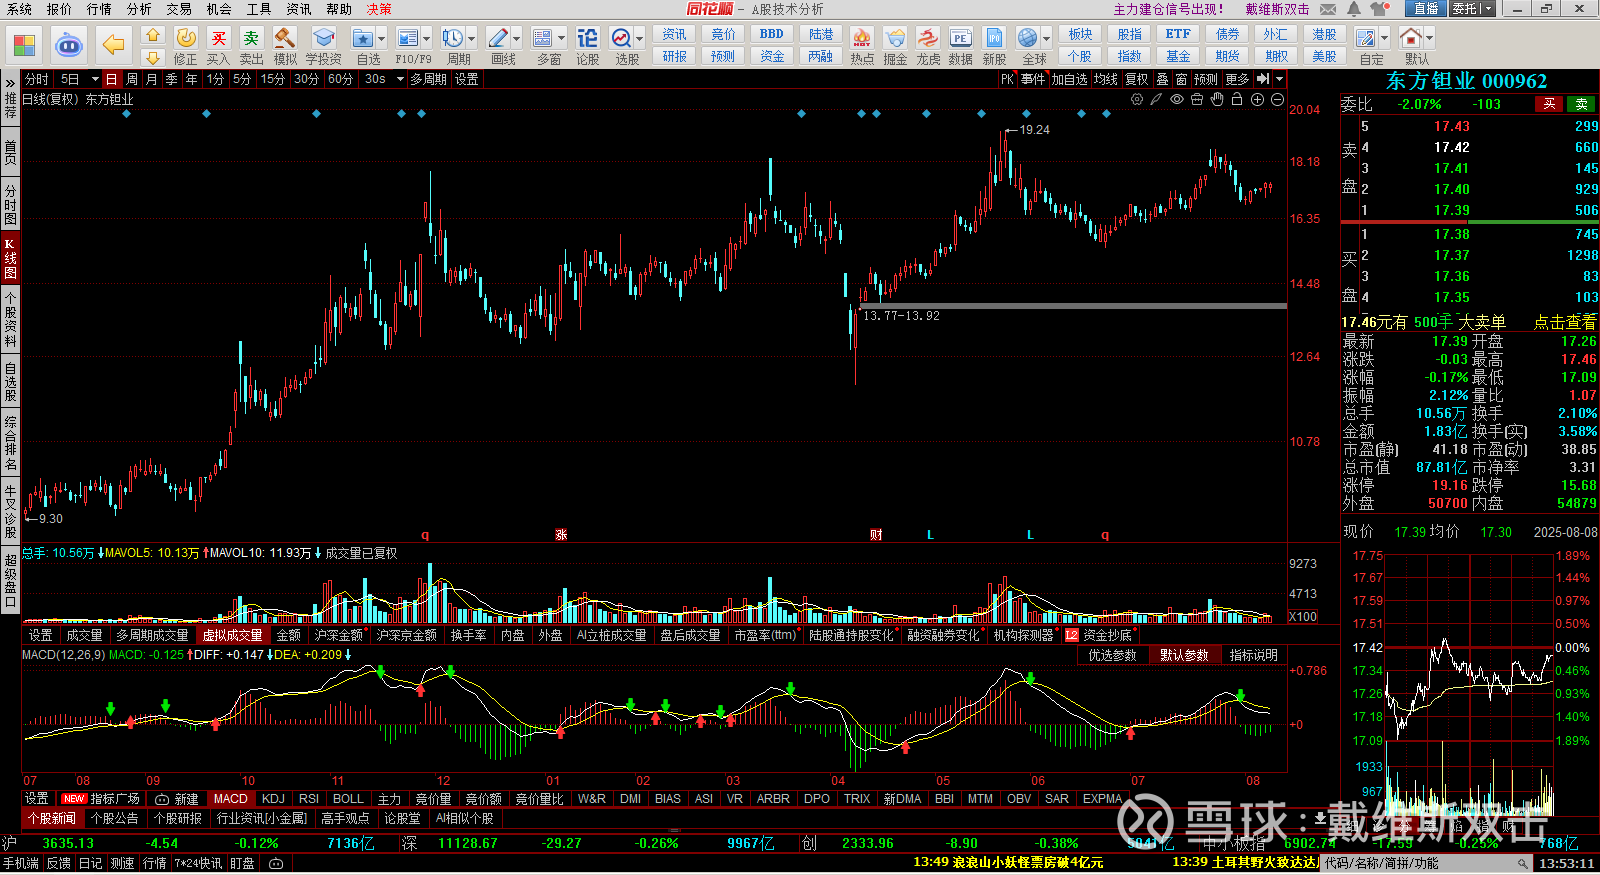Click the notification bell icon in title bar
Screen dimensions: 1600x875
pyautogui.click(x=1353, y=9)
